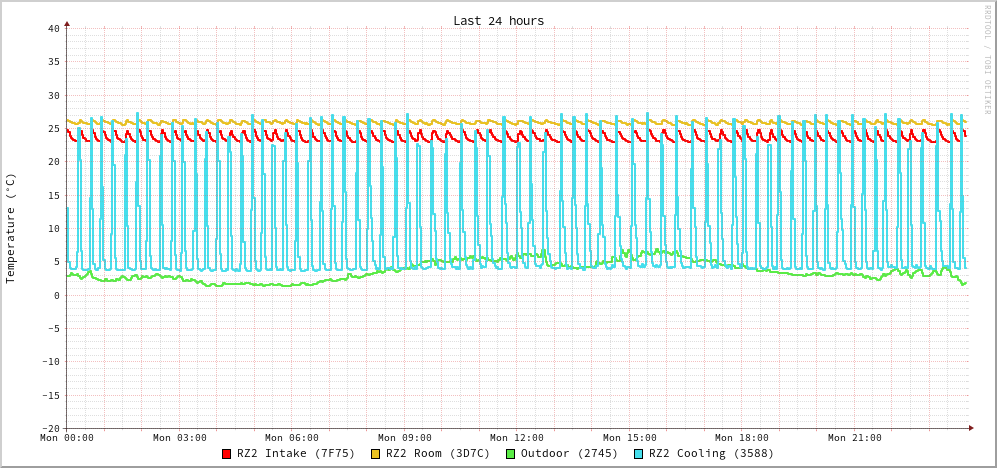Click the 'RZ2 Room (3D7C)' legend label
997x468 pixels.
pyautogui.click(x=438, y=453)
